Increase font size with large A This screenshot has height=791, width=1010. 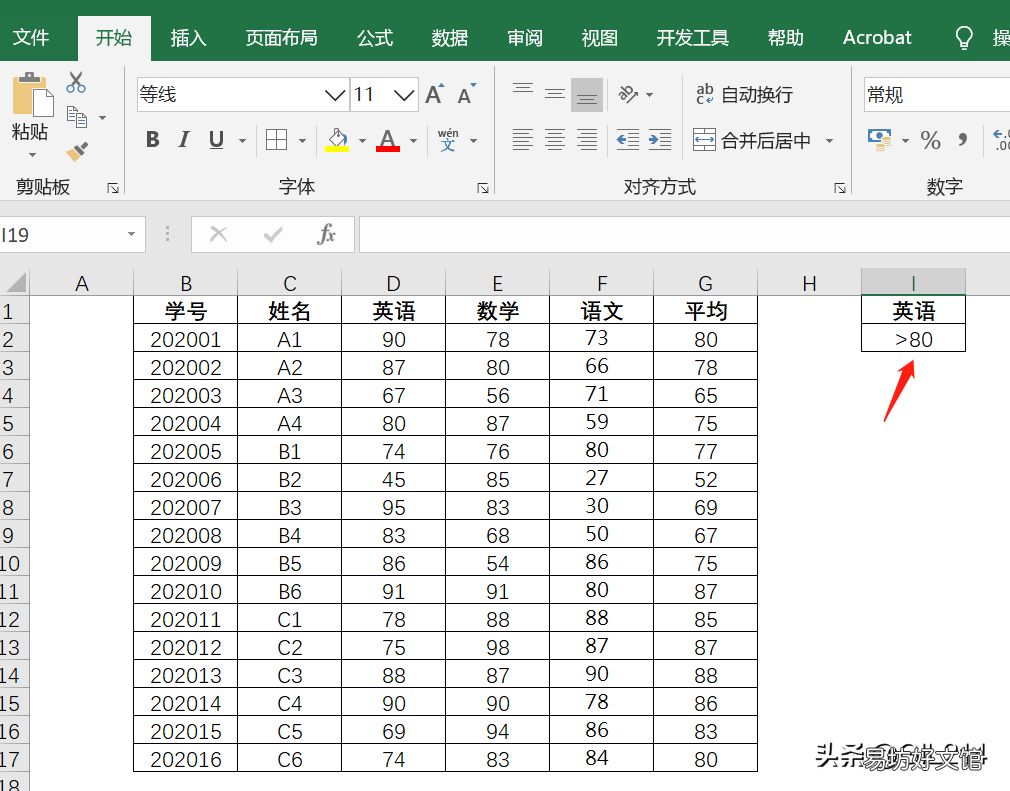(x=435, y=95)
